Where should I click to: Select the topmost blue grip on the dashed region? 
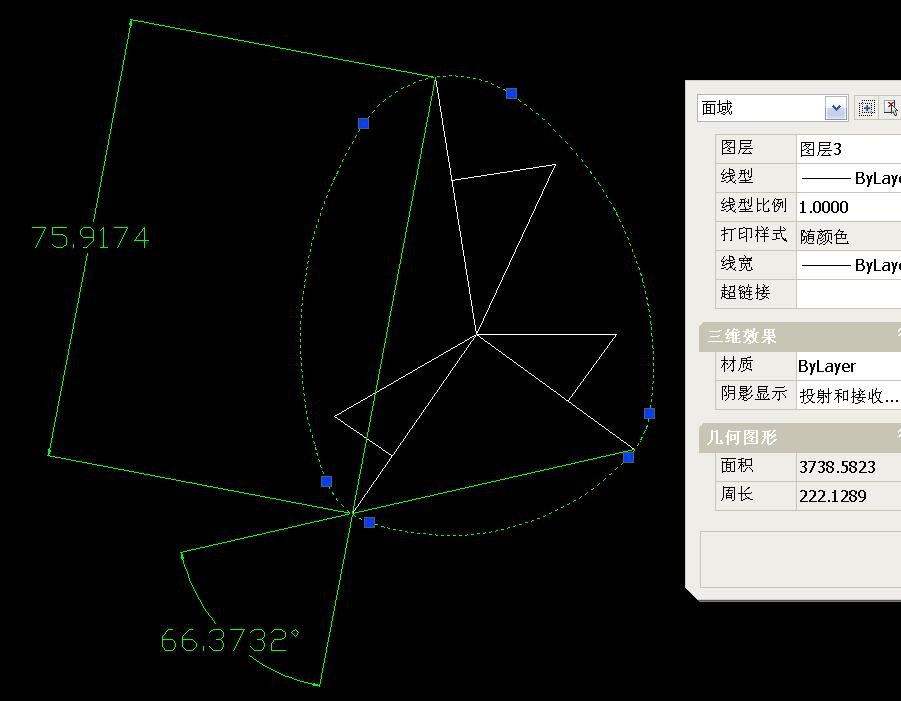click(x=511, y=93)
